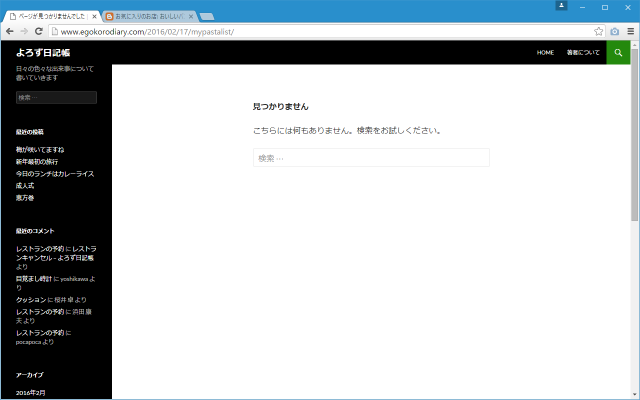Click the camera extension icon in toolbar
The width and height of the screenshot is (640, 400).
(615, 32)
